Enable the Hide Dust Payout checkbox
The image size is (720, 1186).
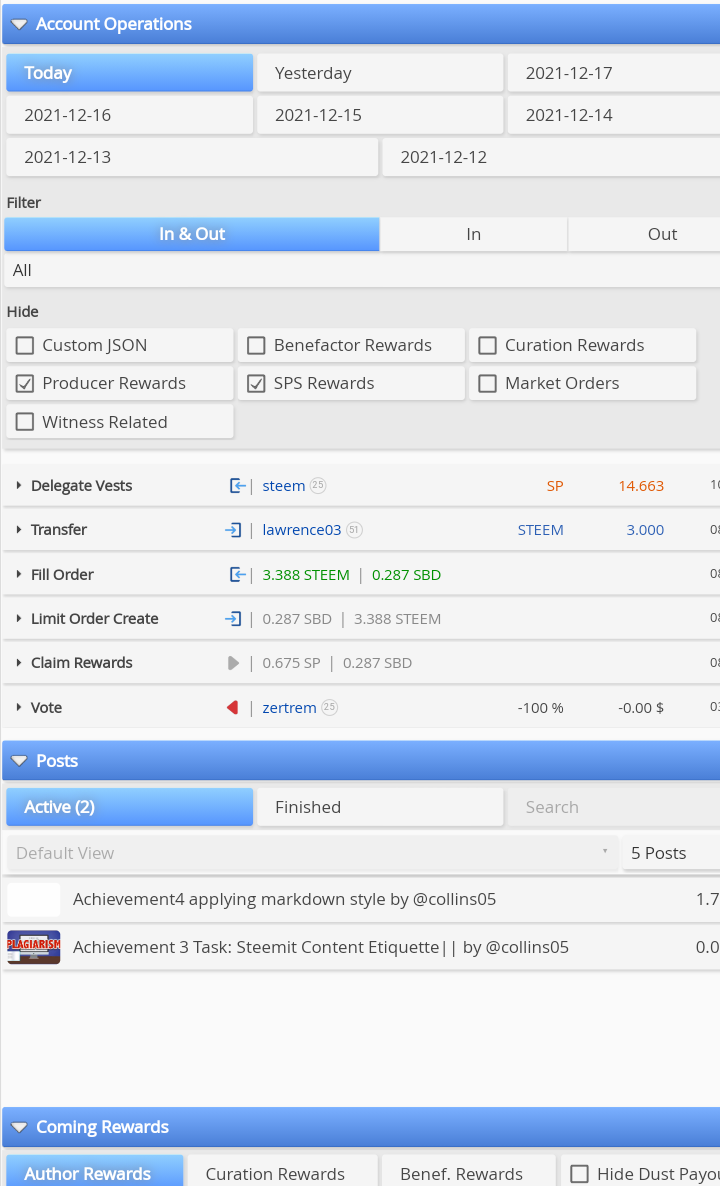tap(579, 1174)
